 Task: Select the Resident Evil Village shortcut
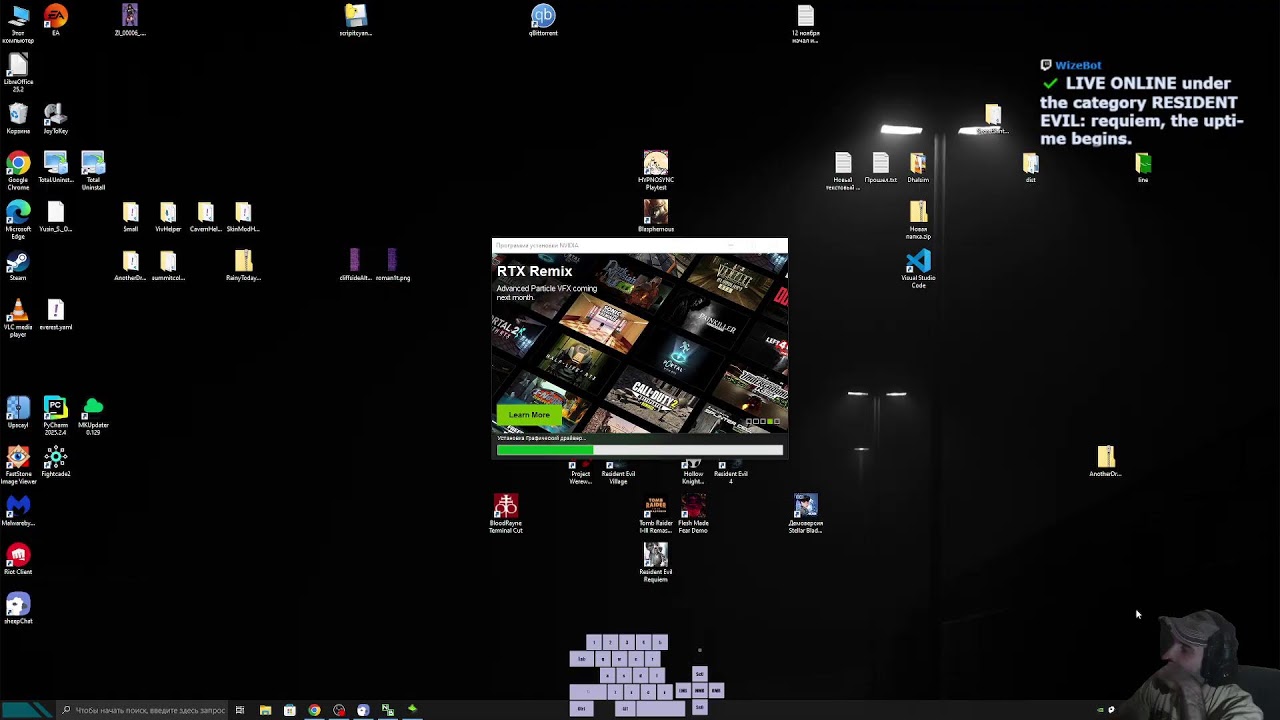[618, 472]
